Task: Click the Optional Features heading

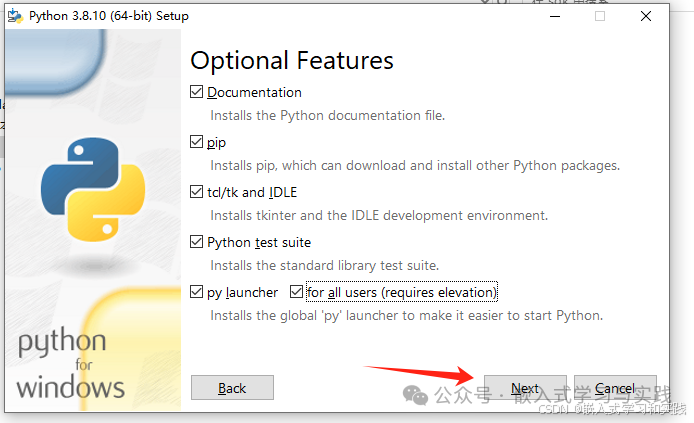Action: click(x=292, y=60)
